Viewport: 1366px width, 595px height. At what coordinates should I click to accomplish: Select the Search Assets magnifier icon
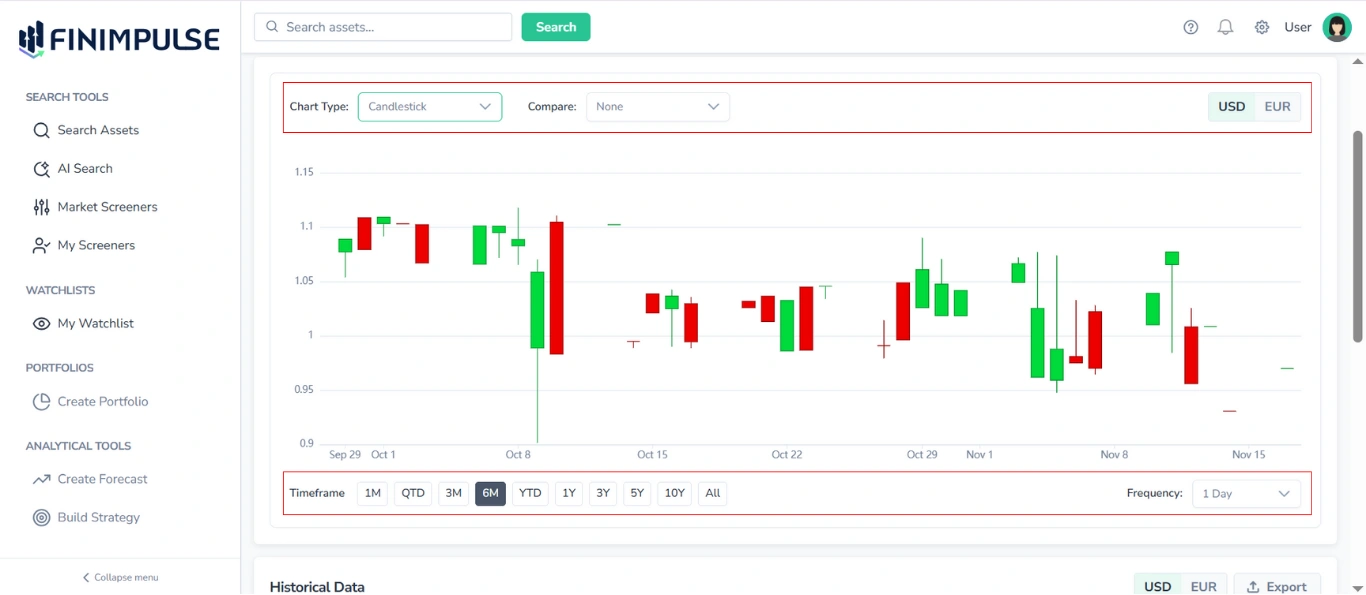41,130
